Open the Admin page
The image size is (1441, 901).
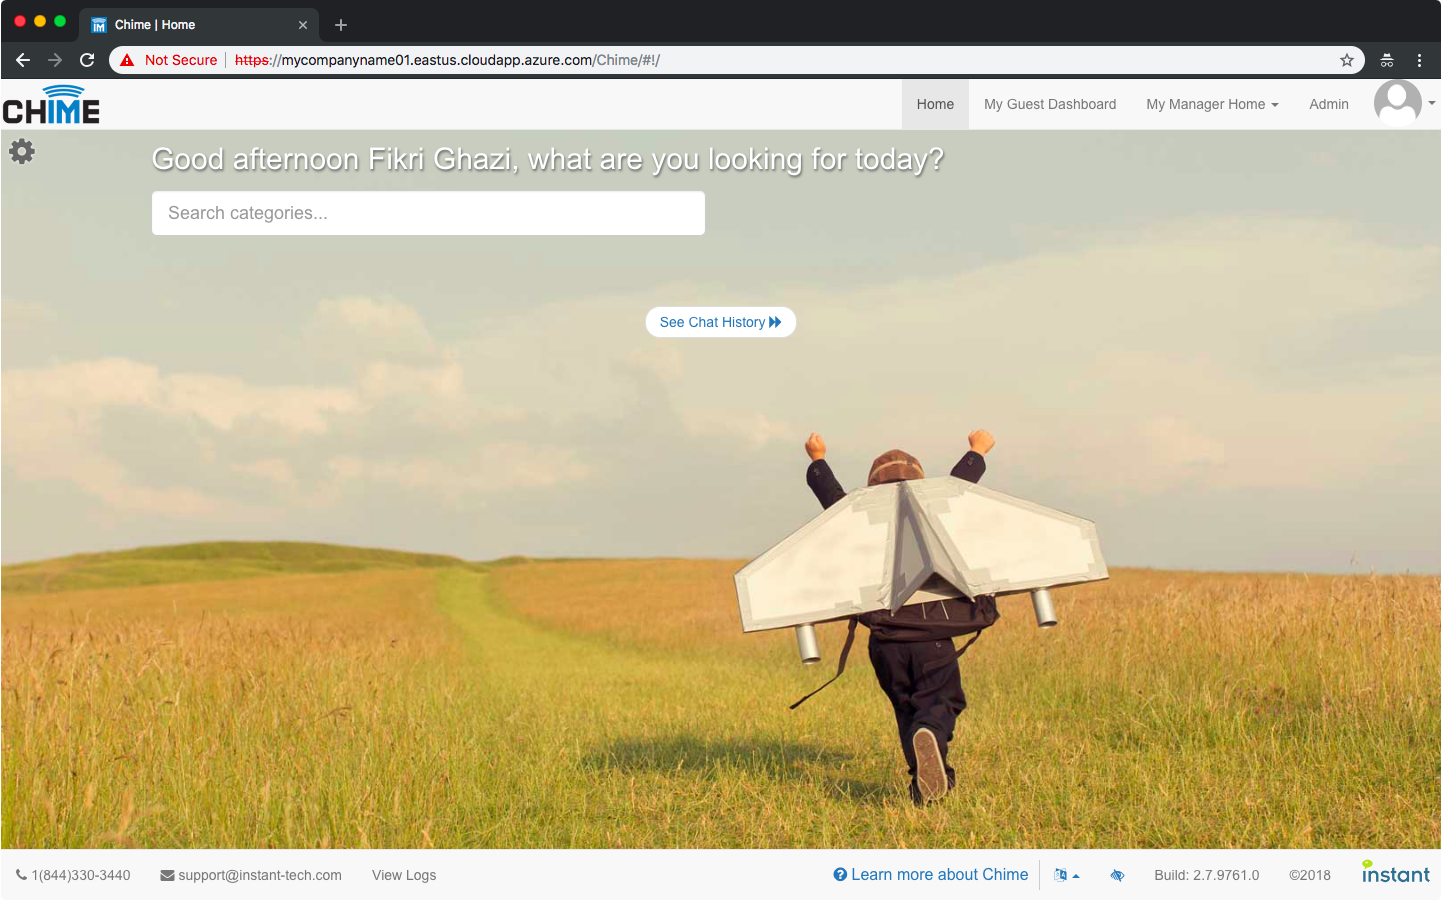(1329, 104)
